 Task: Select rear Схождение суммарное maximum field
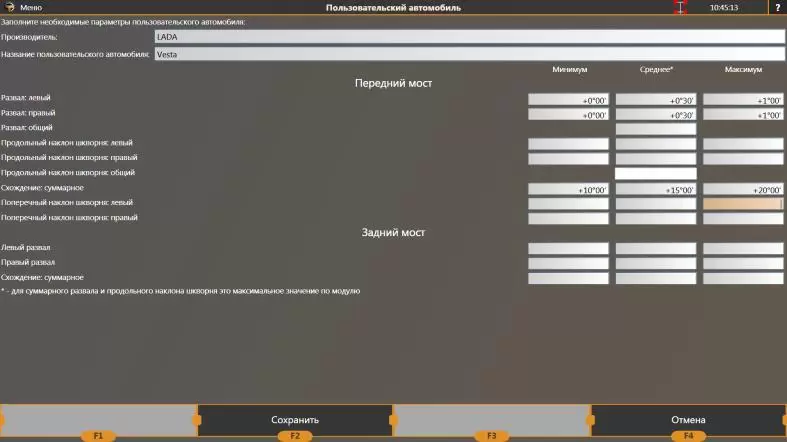click(743, 278)
